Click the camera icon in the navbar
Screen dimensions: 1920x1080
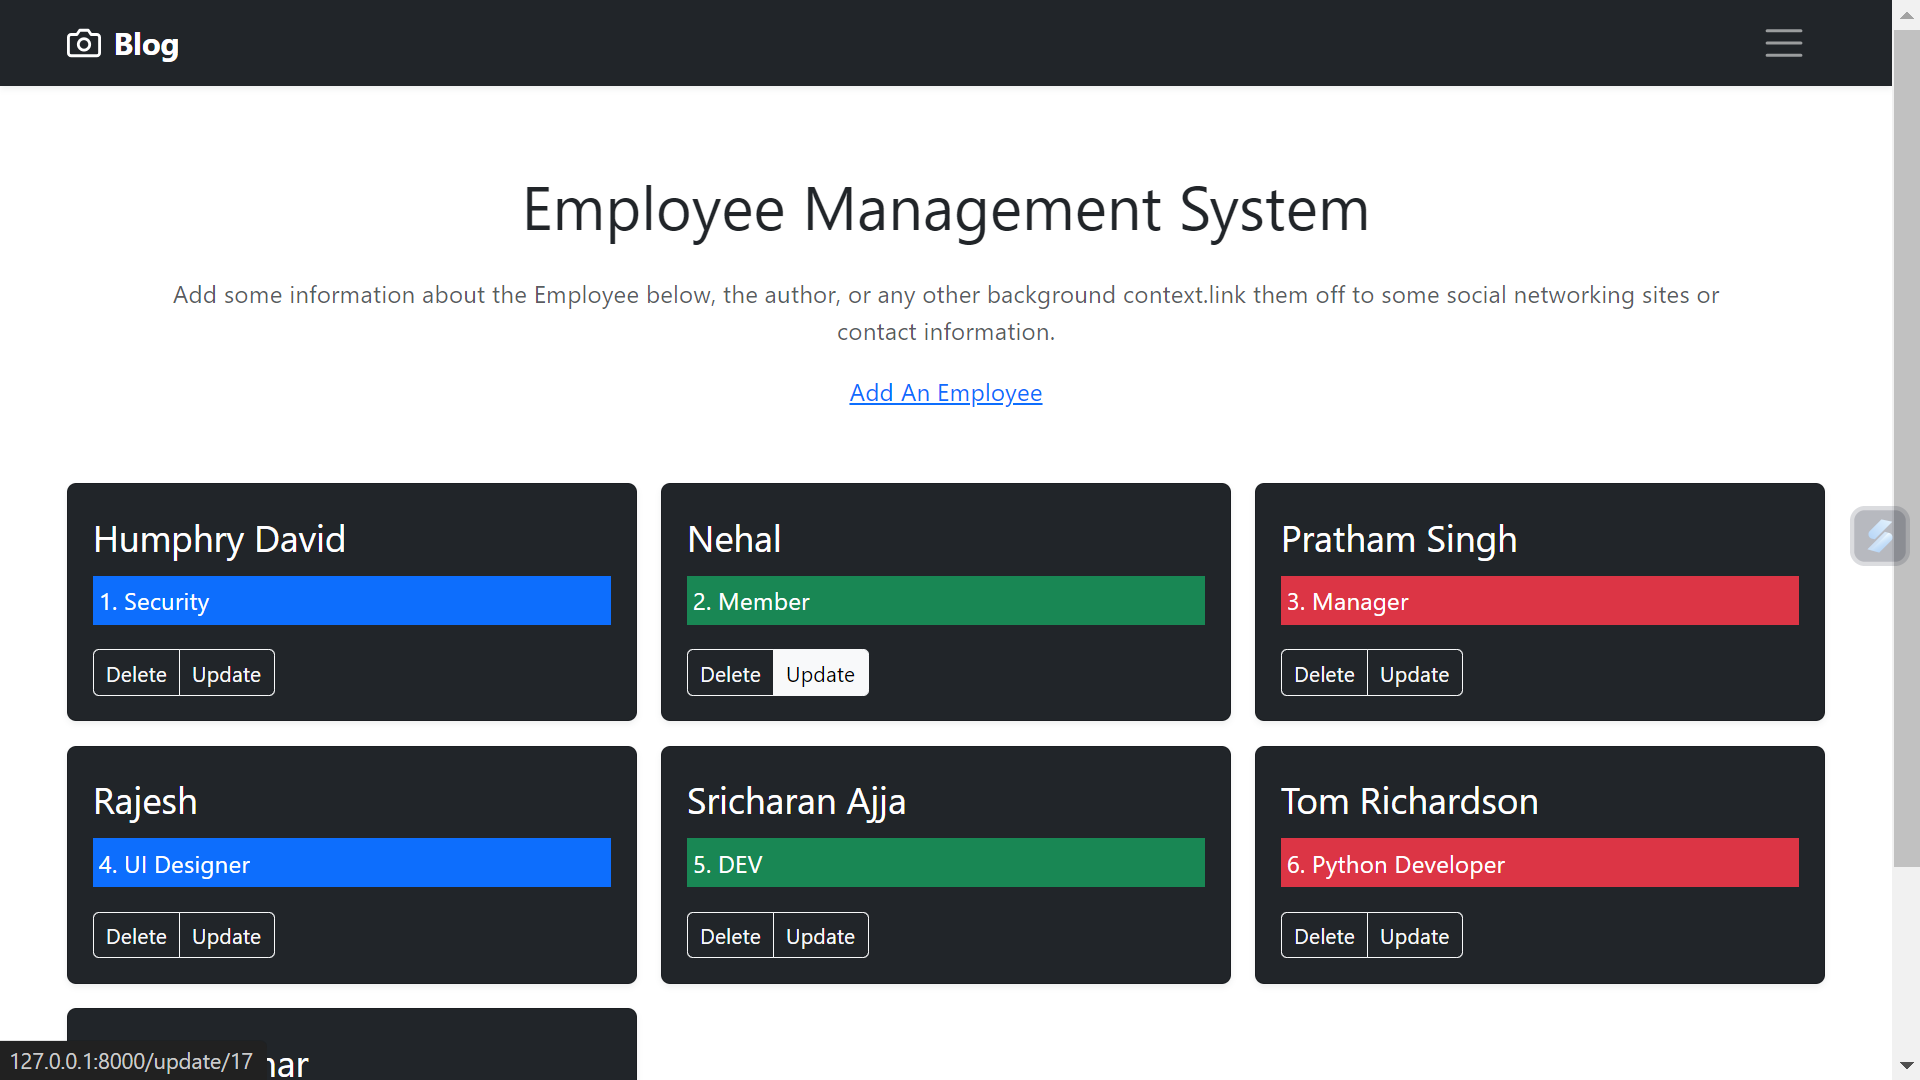[x=84, y=43]
